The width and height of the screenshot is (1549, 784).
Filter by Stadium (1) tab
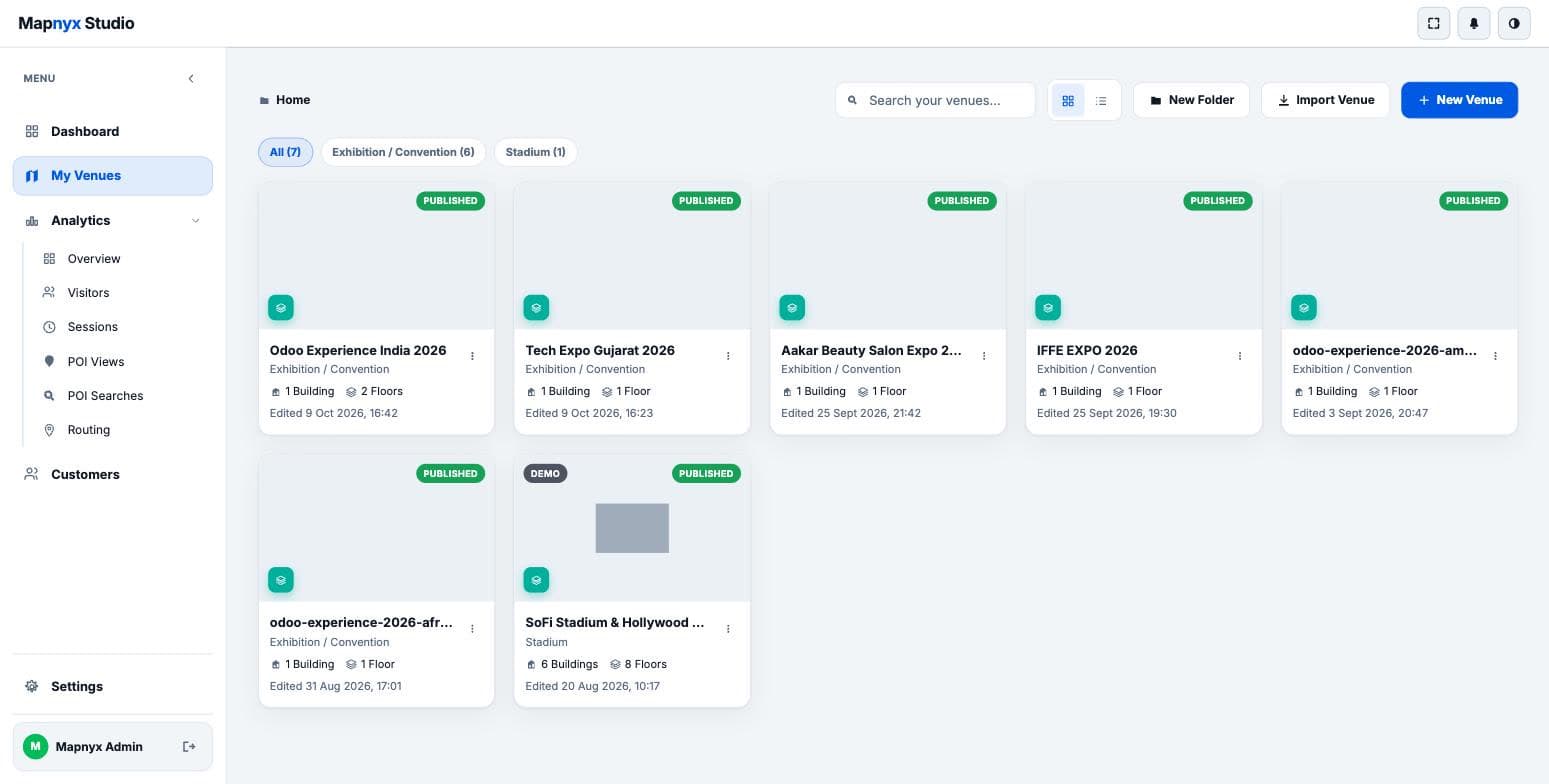[535, 152]
